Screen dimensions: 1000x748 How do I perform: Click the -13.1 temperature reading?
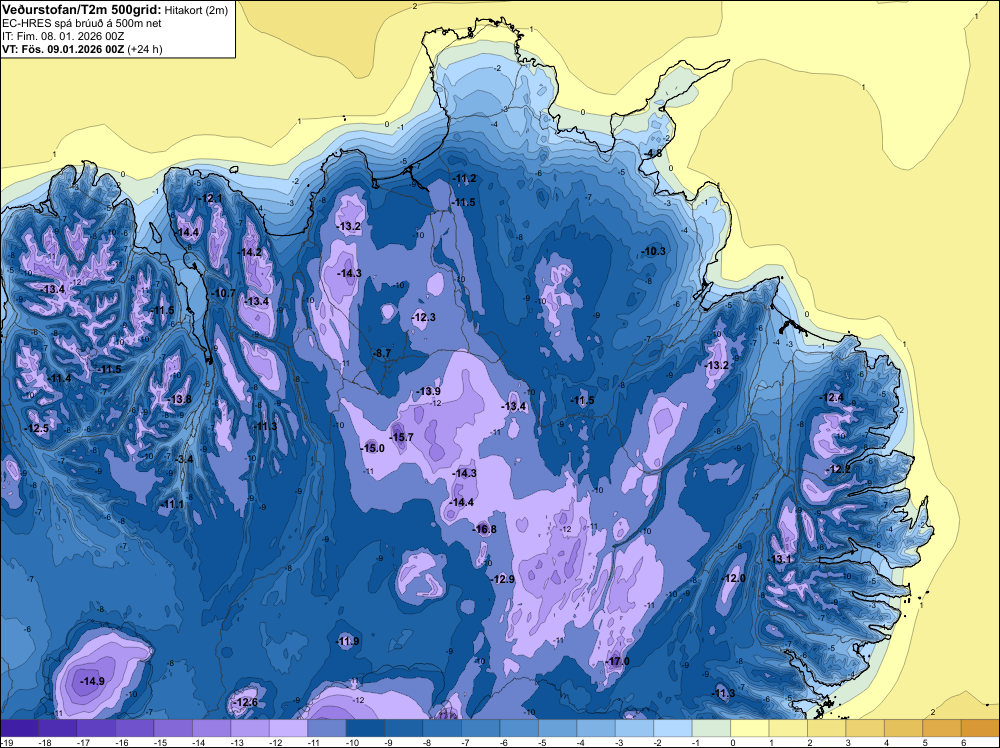[779, 559]
